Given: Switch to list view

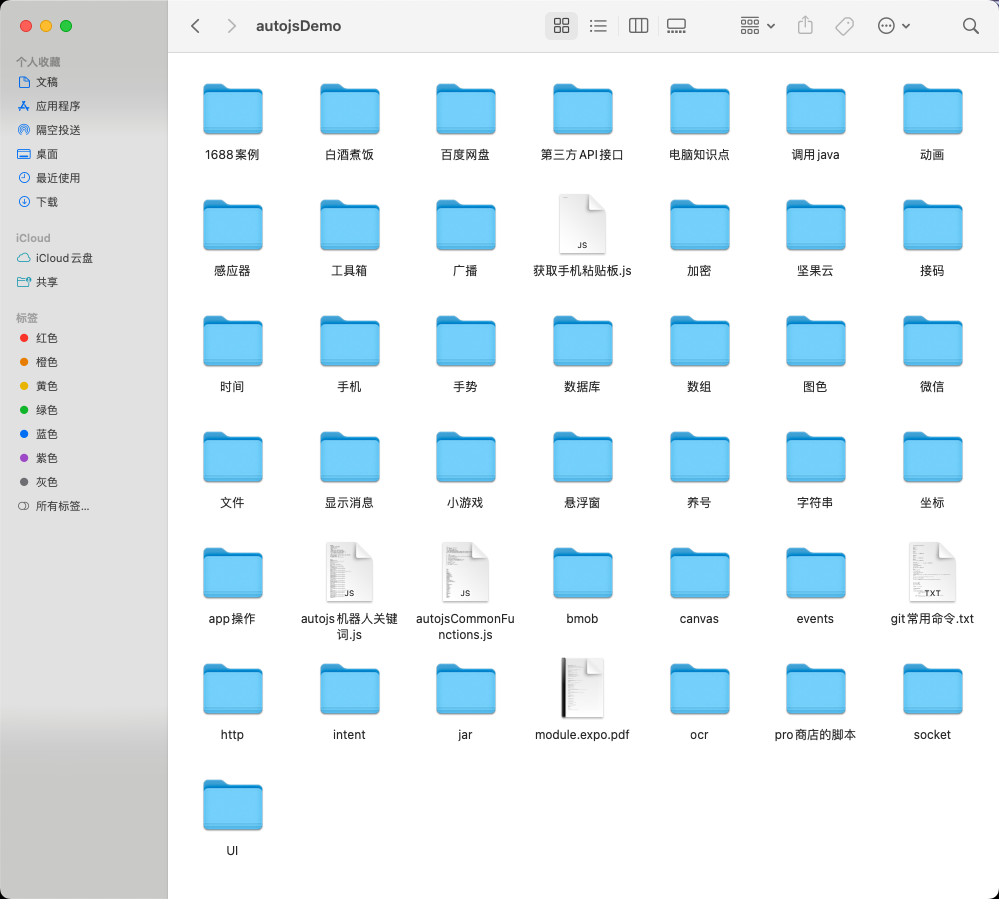Looking at the screenshot, I should click(x=598, y=26).
